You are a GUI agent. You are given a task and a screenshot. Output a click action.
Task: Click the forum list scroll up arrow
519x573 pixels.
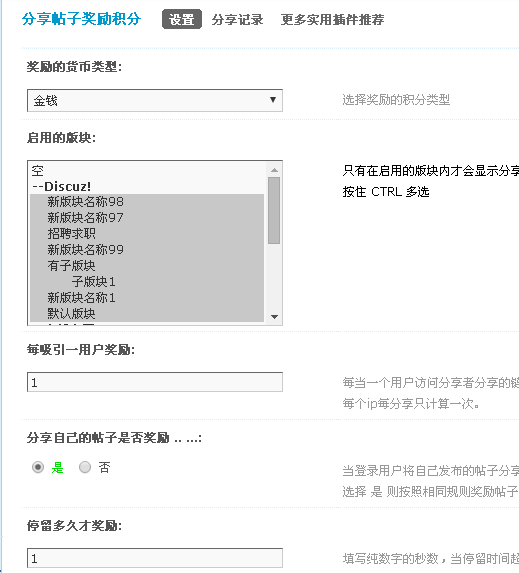coord(274,170)
